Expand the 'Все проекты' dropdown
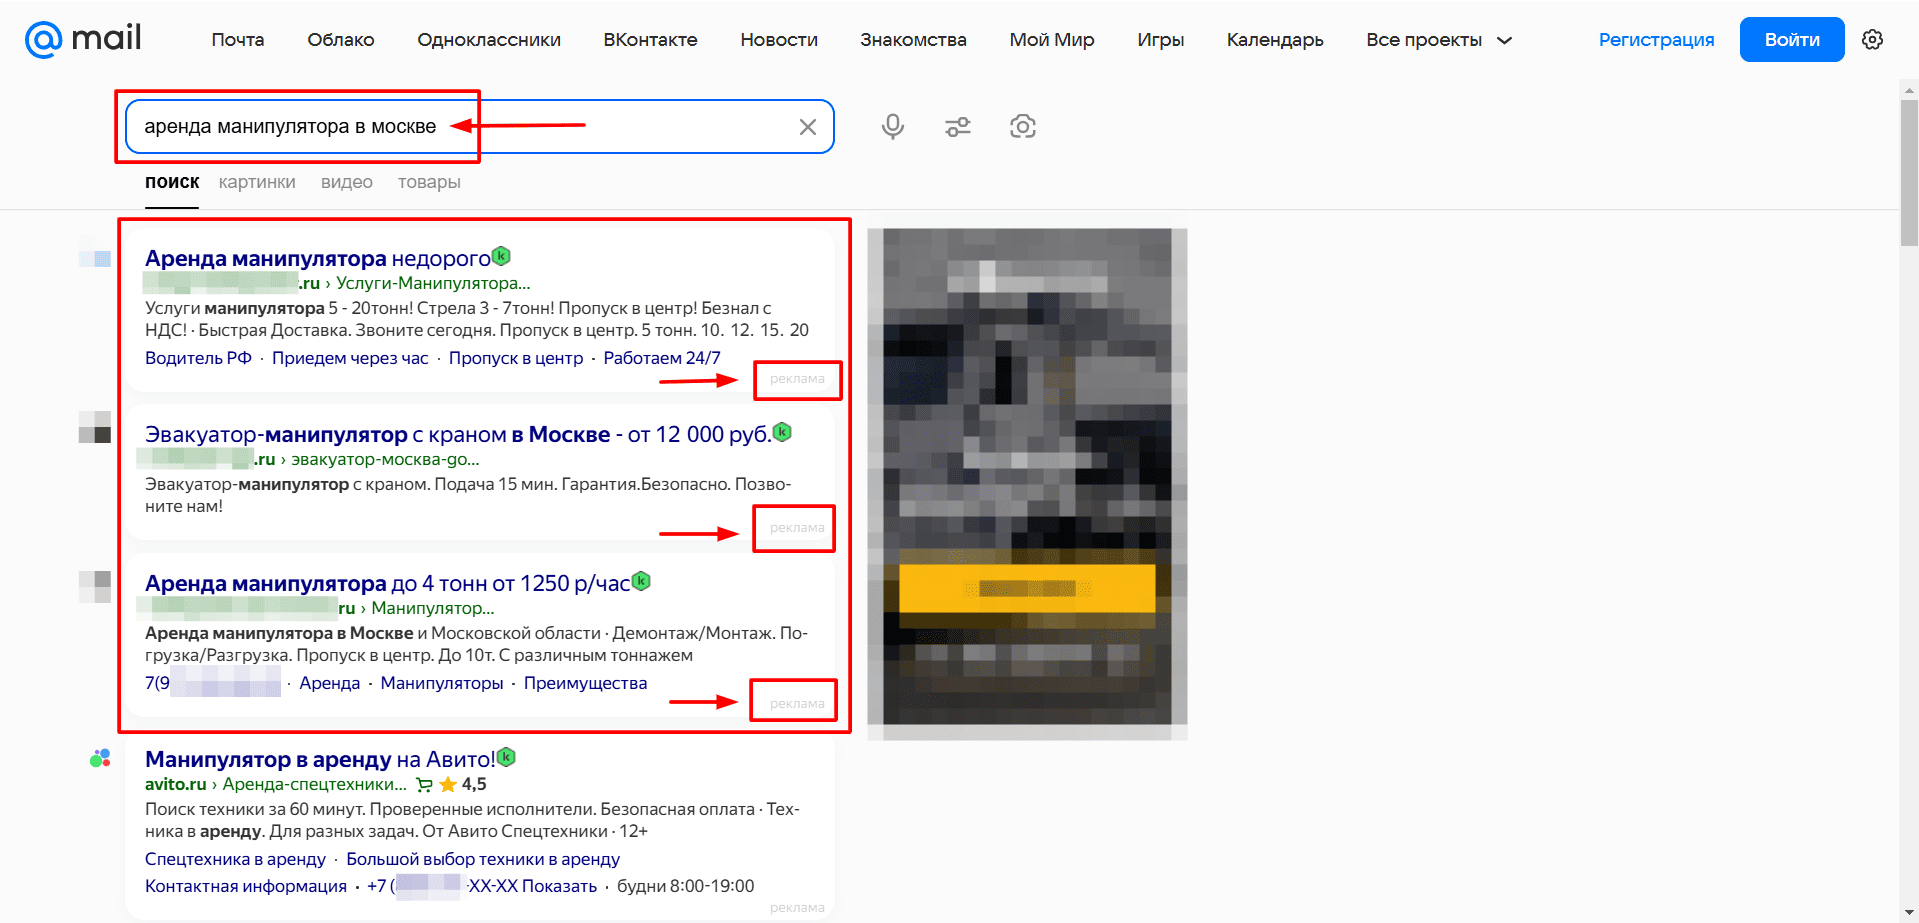 pos(1439,40)
